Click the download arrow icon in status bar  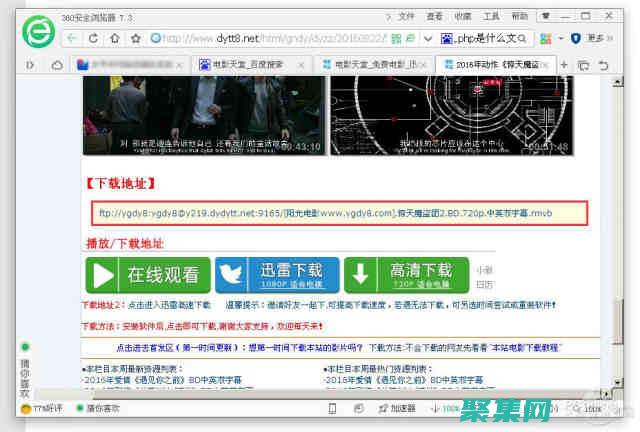(436, 408)
